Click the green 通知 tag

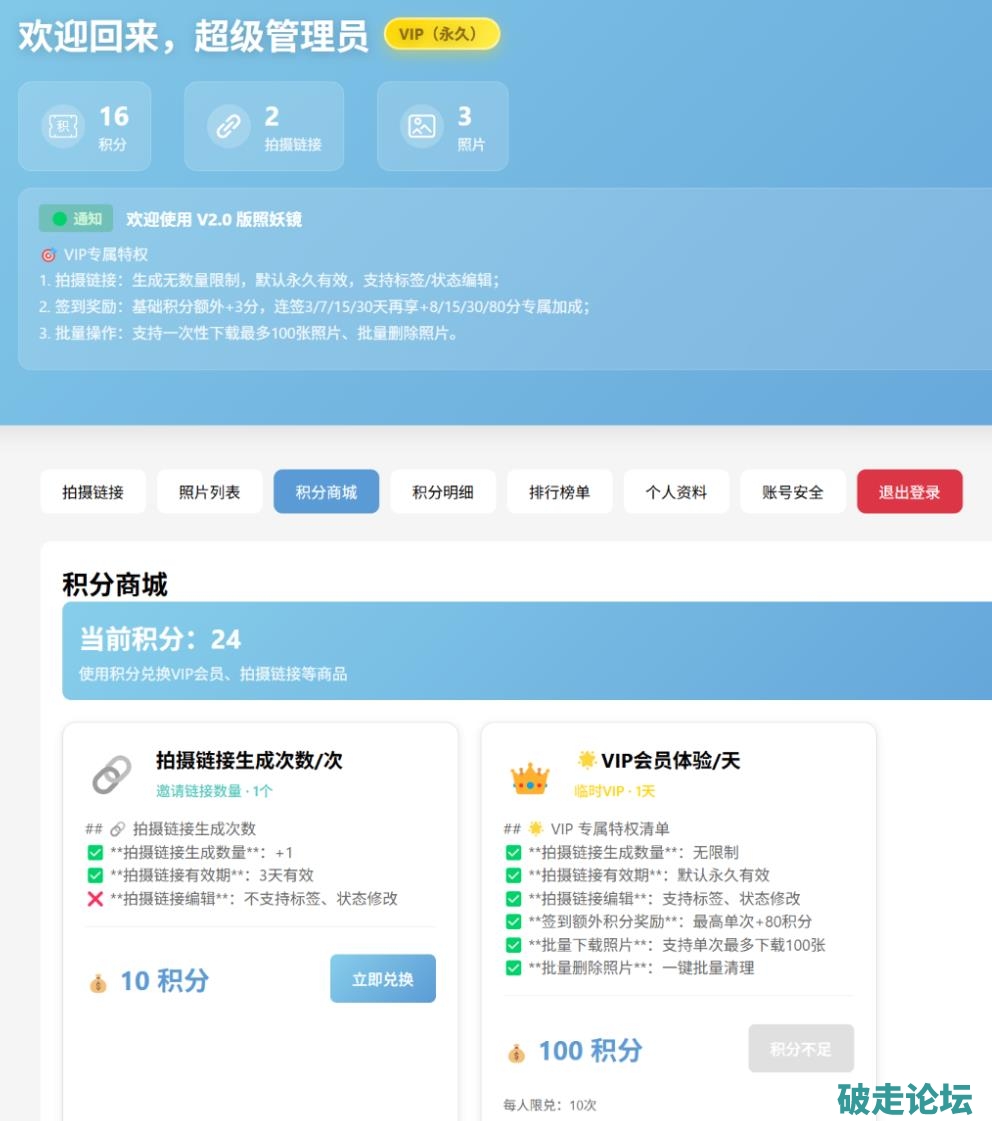pos(76,219)
